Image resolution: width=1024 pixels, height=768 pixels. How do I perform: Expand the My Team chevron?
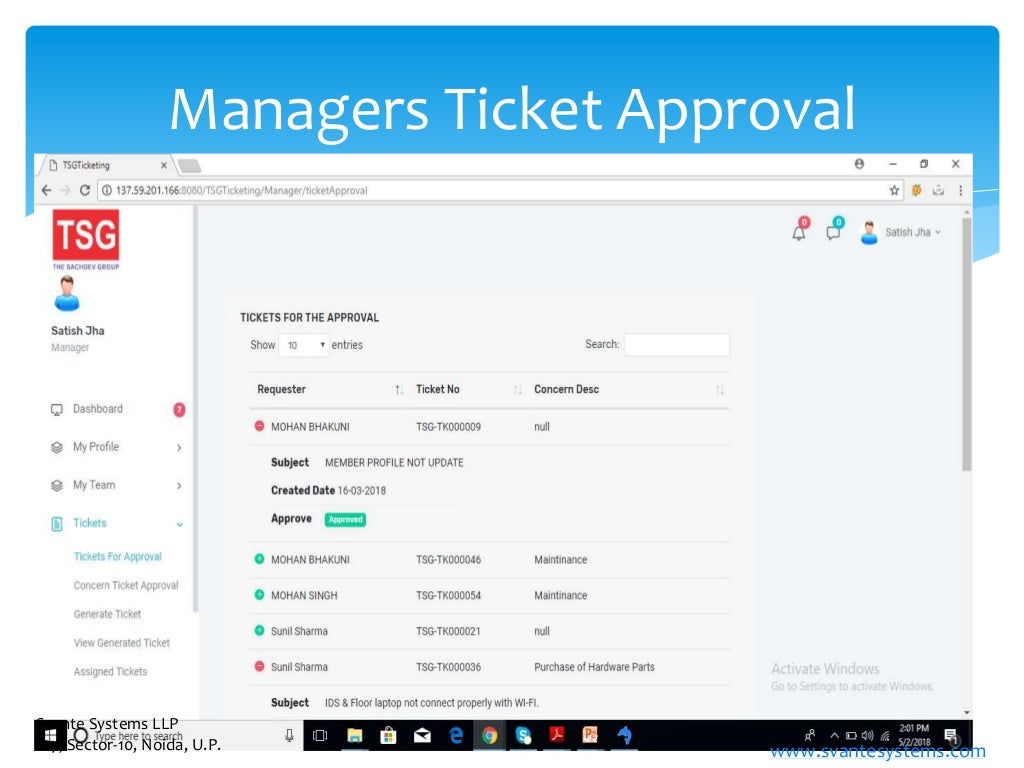[179, 486]
